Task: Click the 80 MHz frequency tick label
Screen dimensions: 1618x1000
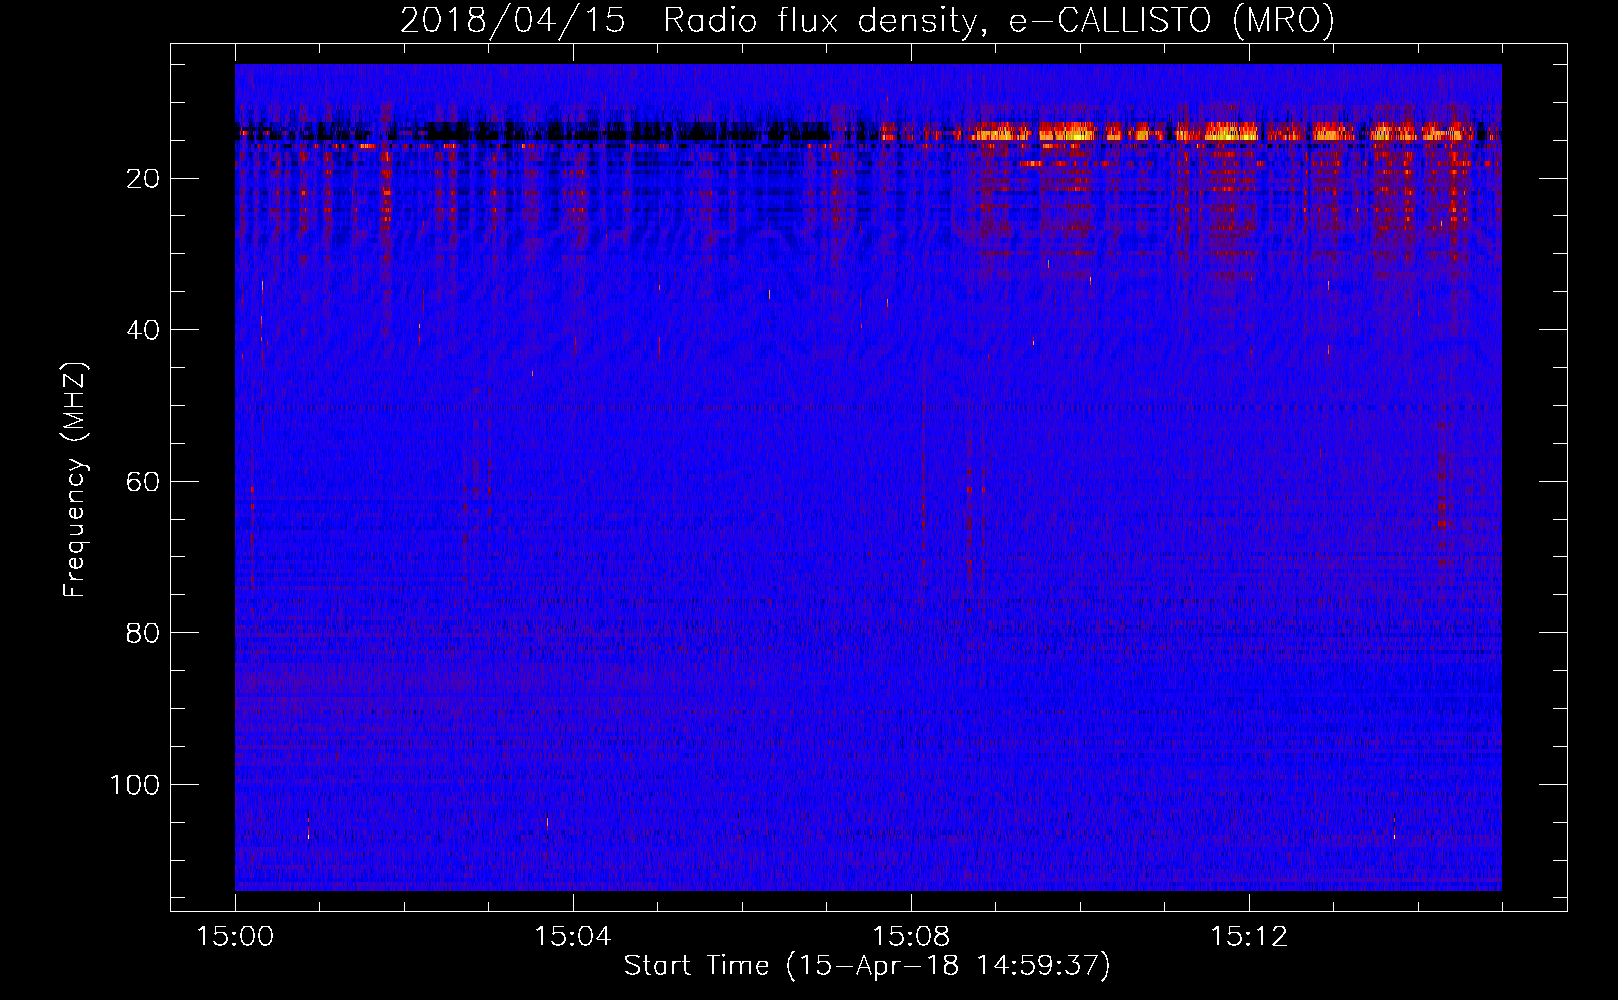Action: [144, 633]
